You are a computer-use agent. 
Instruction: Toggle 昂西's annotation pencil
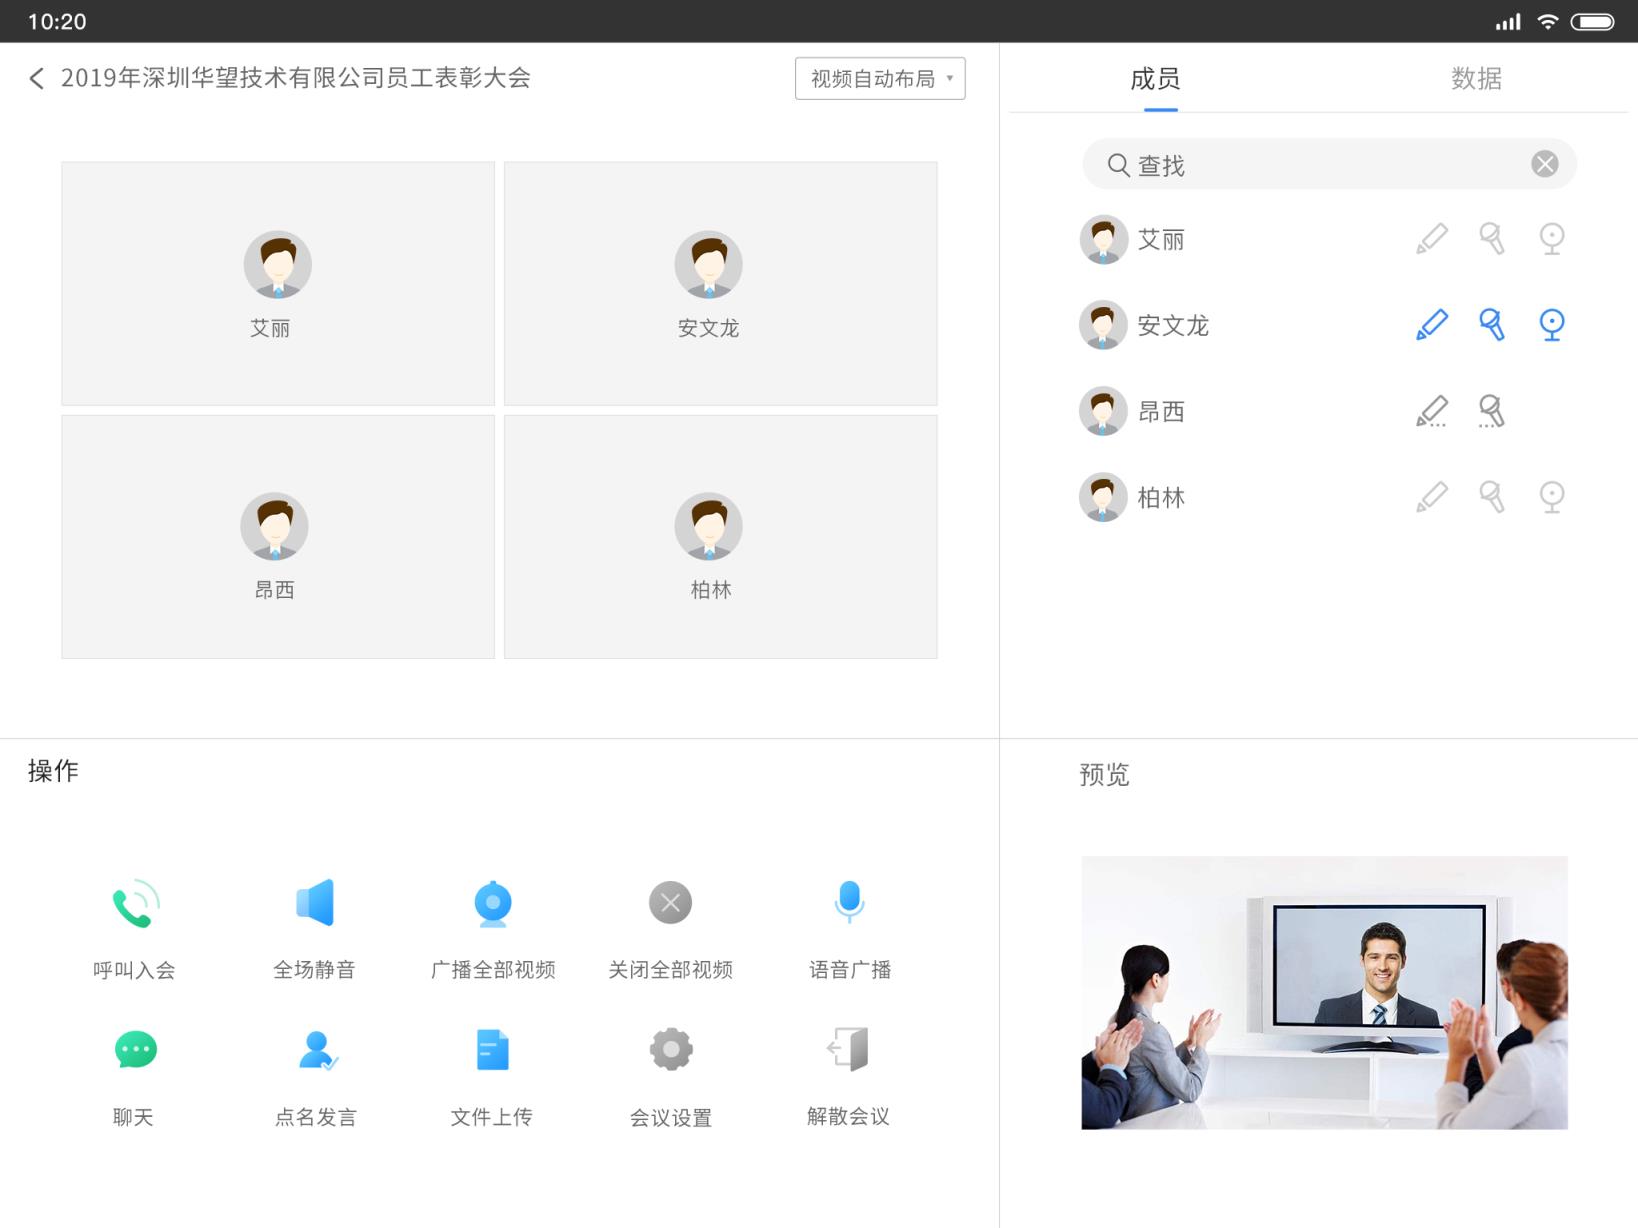1432,410
